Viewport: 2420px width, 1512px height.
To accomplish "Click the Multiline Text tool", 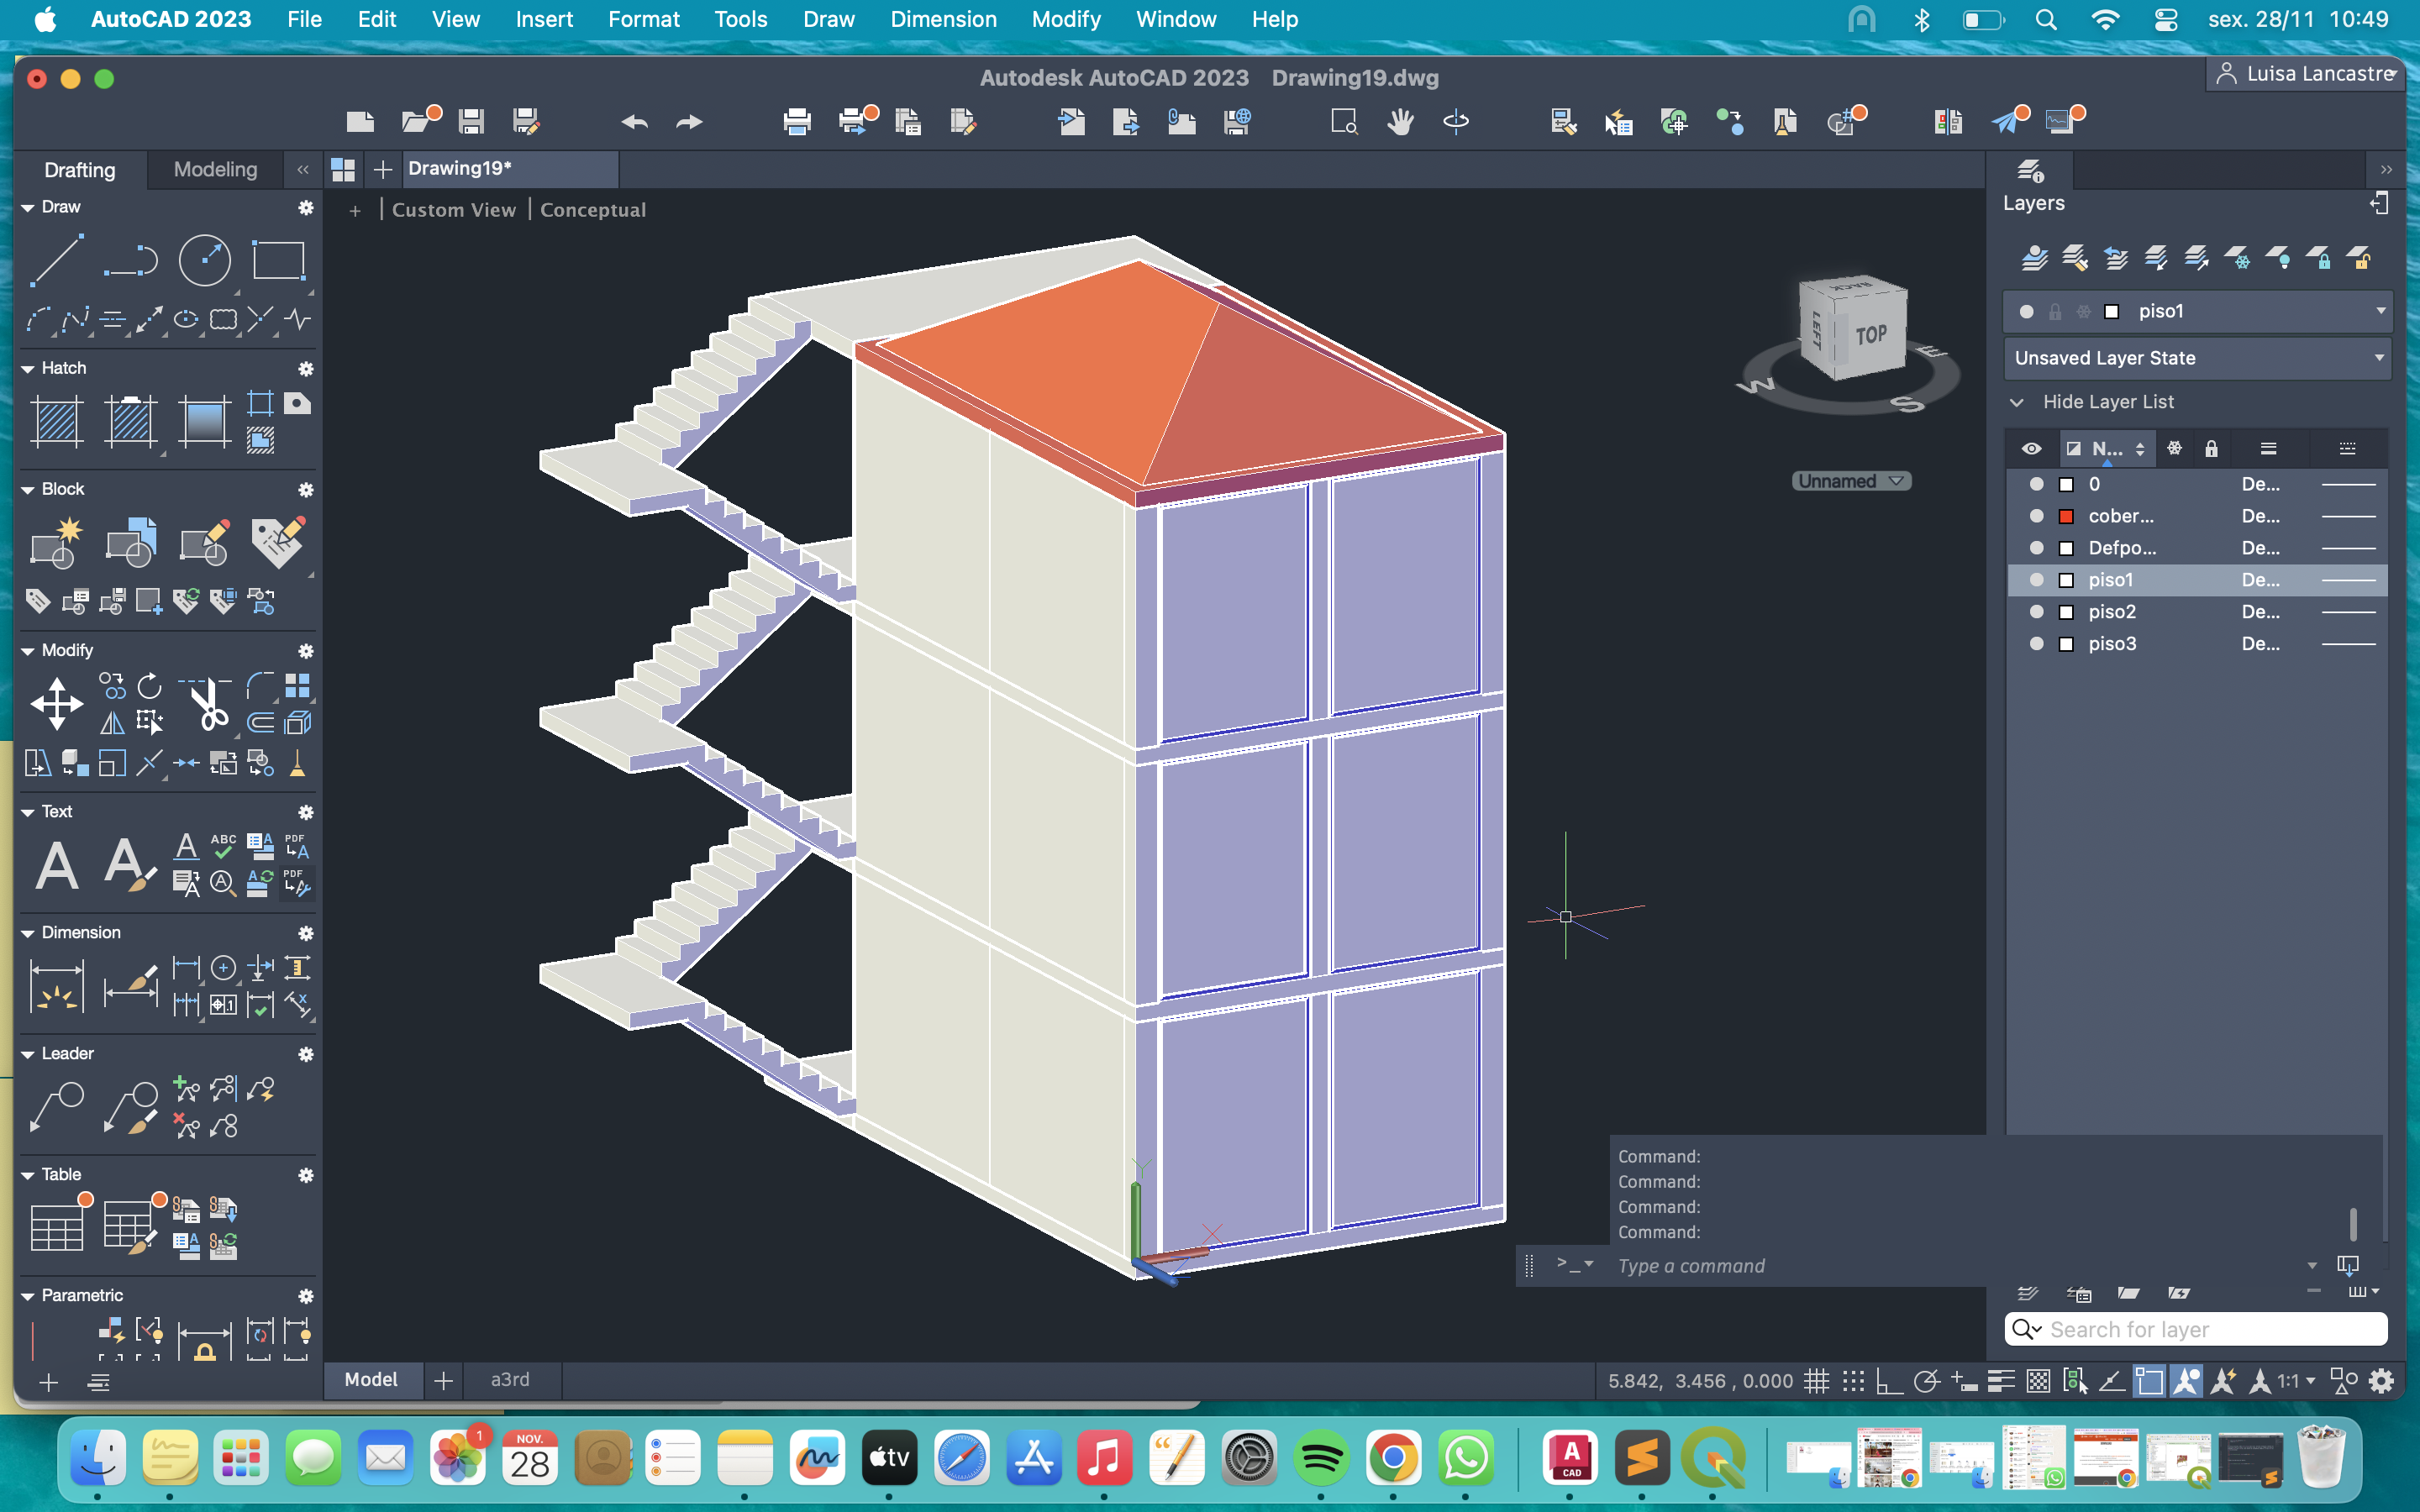I will coord(56,865).
